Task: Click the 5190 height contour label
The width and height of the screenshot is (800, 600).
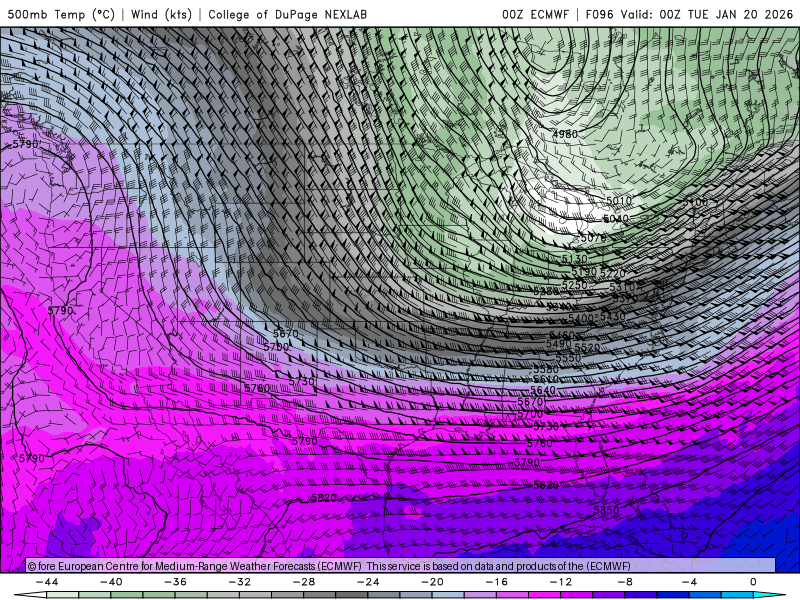Action: pyautogui.click(x=584, y=271)
